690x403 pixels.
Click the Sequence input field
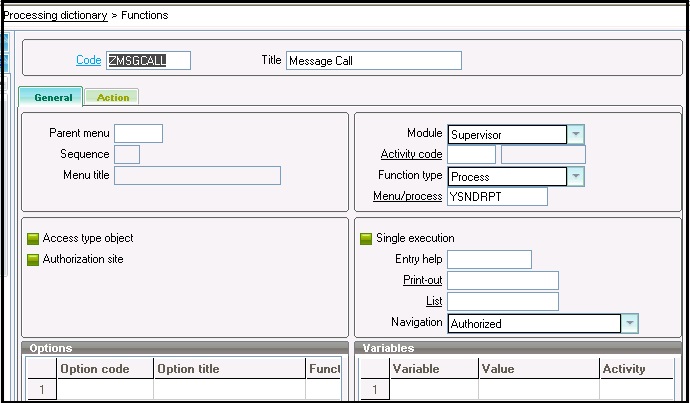click(127, 154)
